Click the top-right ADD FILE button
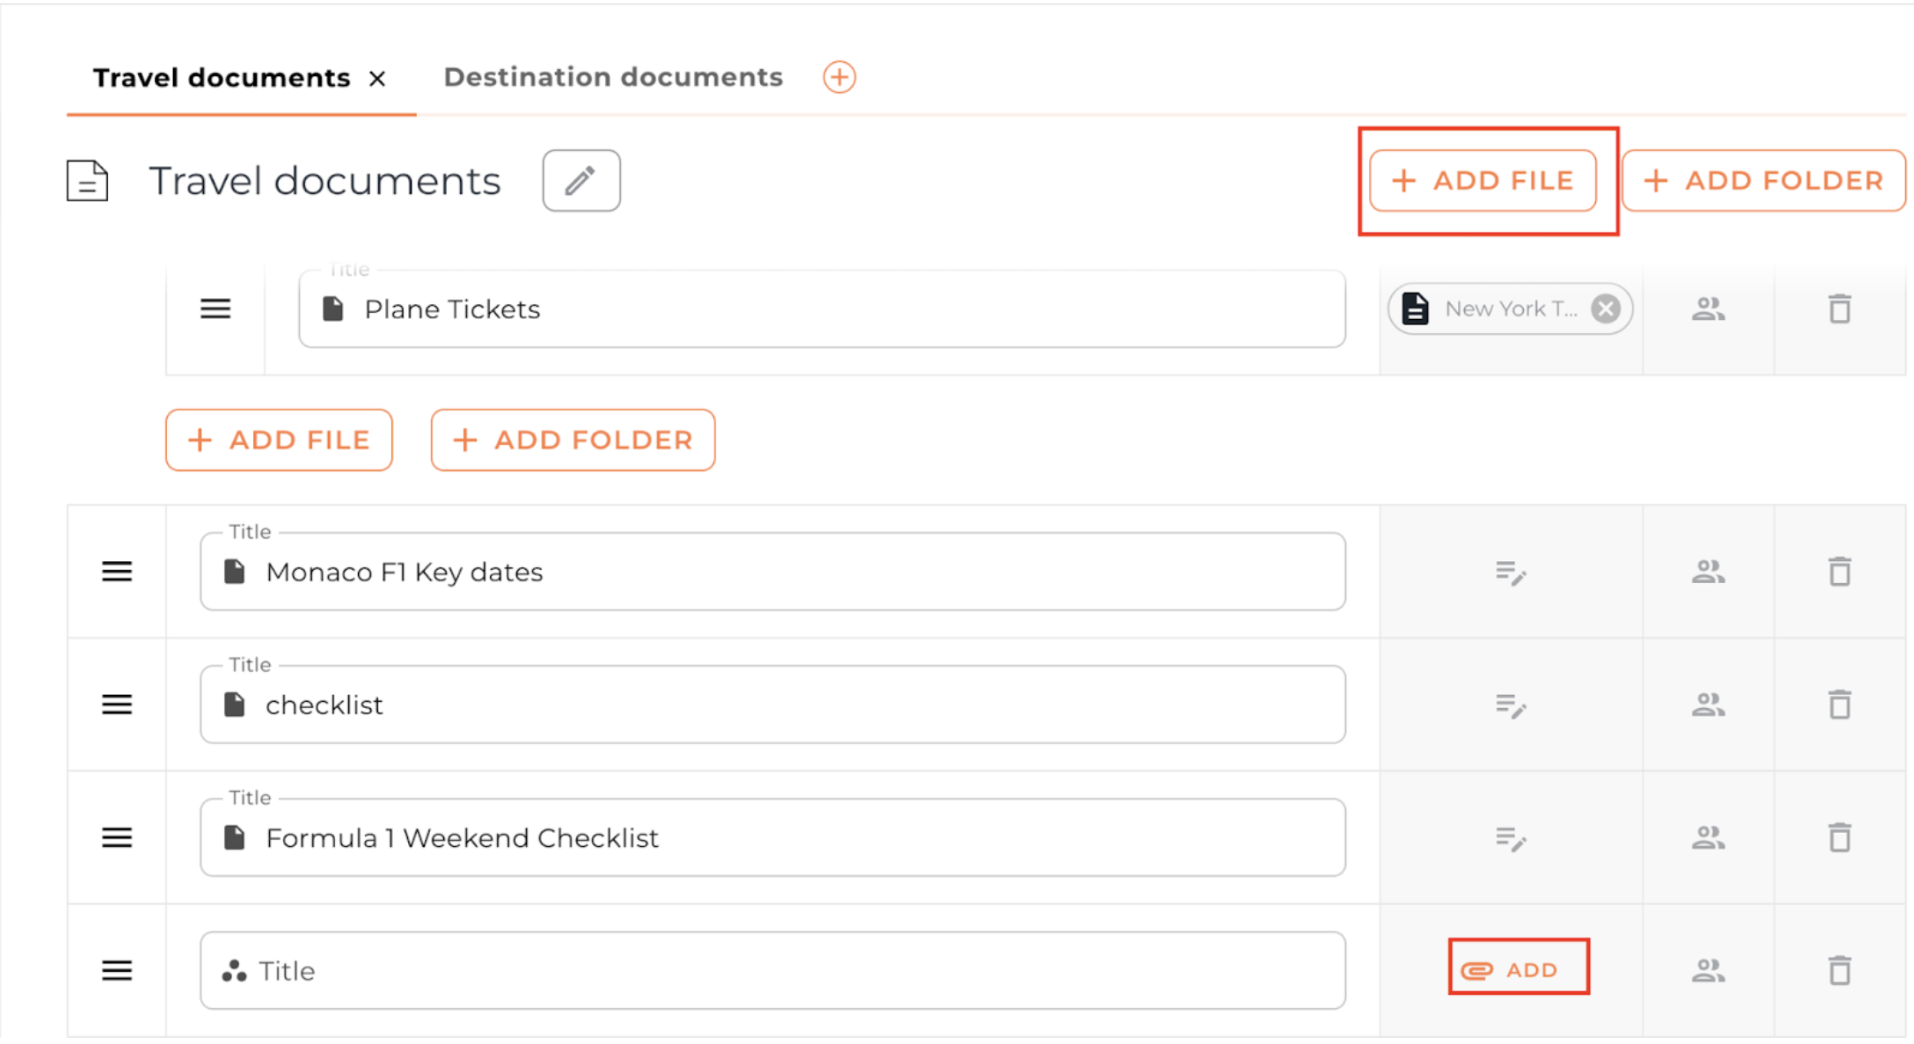Screen dimensions: 1914x1044 (x=1482, y=181)
